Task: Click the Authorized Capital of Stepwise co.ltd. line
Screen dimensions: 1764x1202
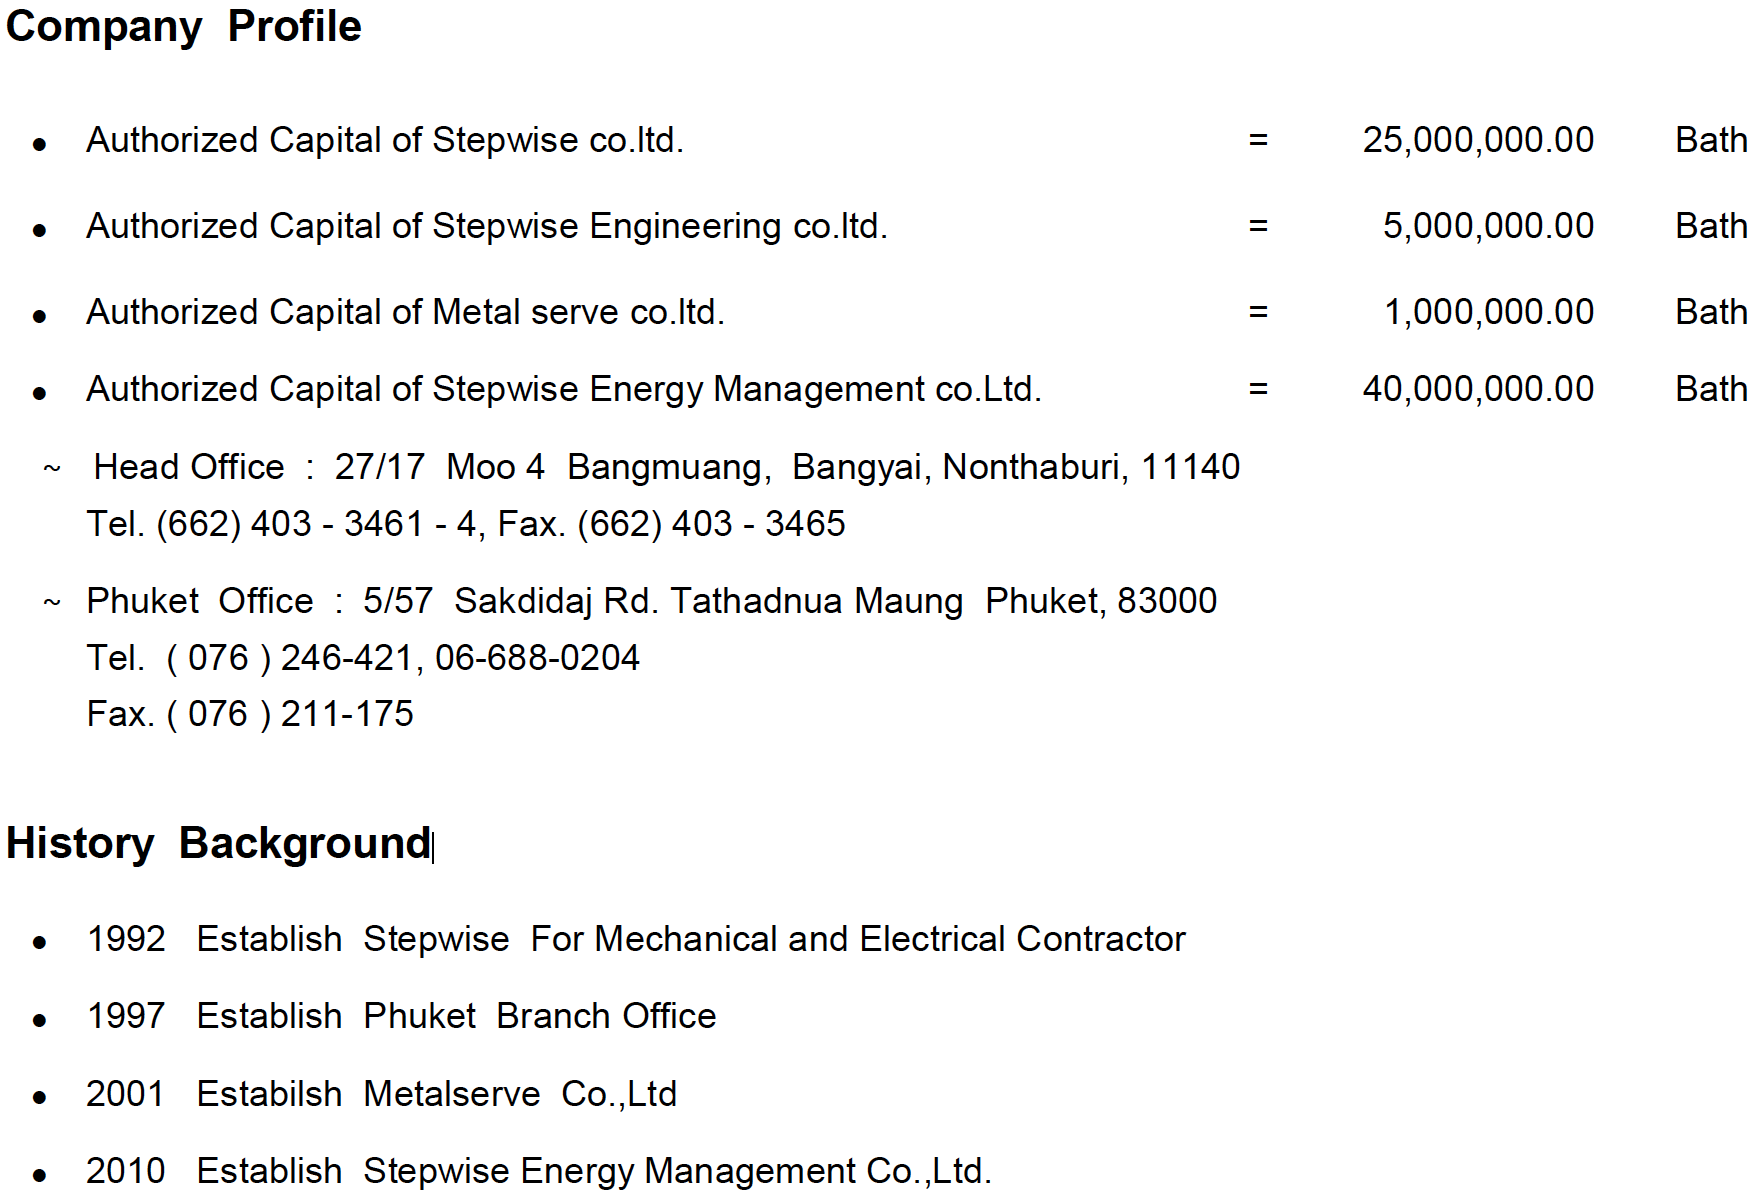Action: tap(384, 140)
